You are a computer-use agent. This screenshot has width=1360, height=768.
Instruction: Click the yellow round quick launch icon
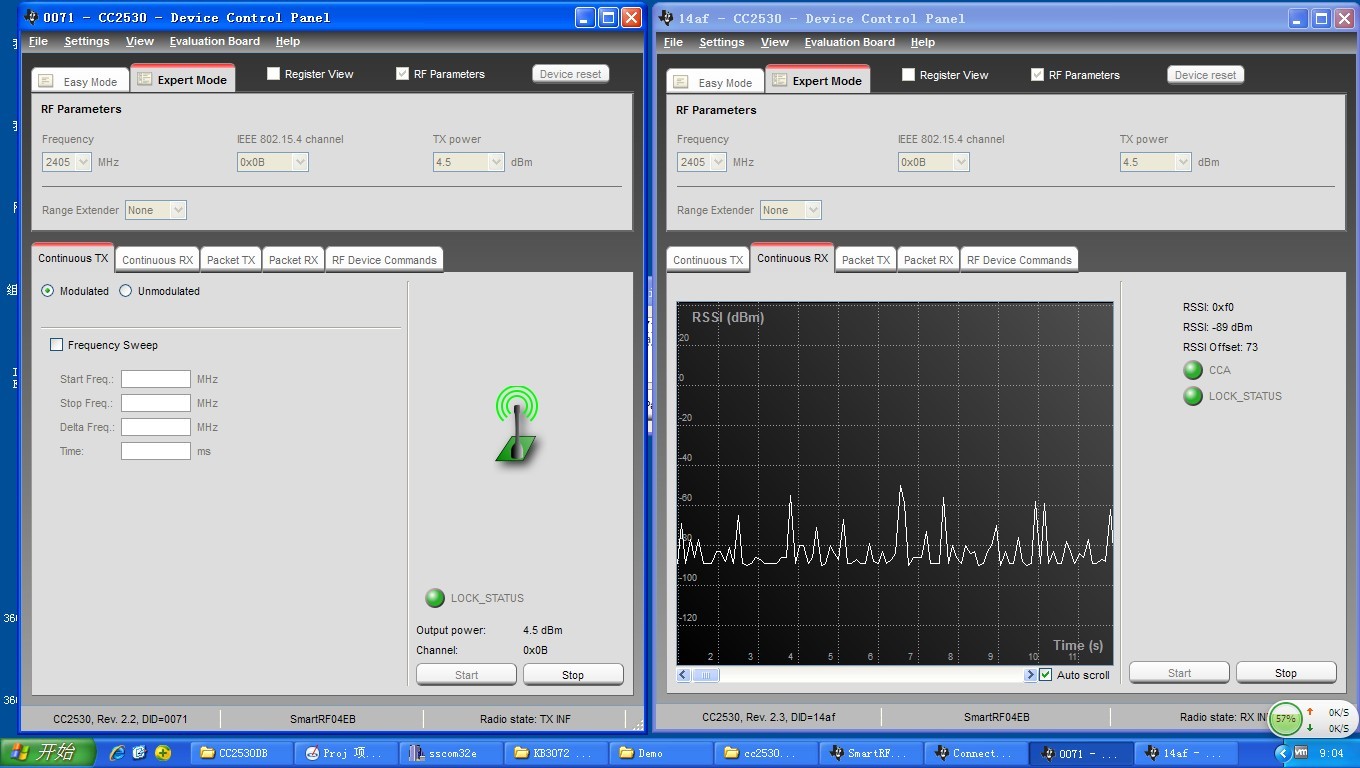click(163, 753)
